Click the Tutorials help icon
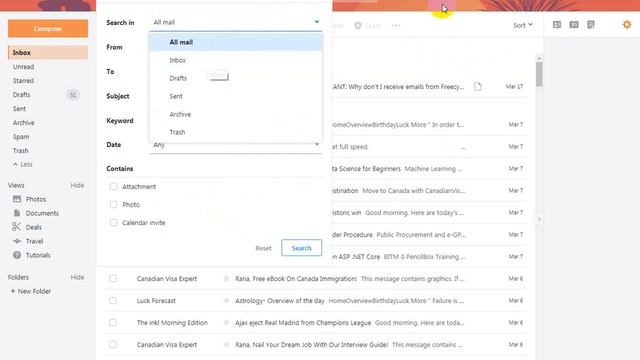This screenshot has height=360, width=640. click(17, 255)
